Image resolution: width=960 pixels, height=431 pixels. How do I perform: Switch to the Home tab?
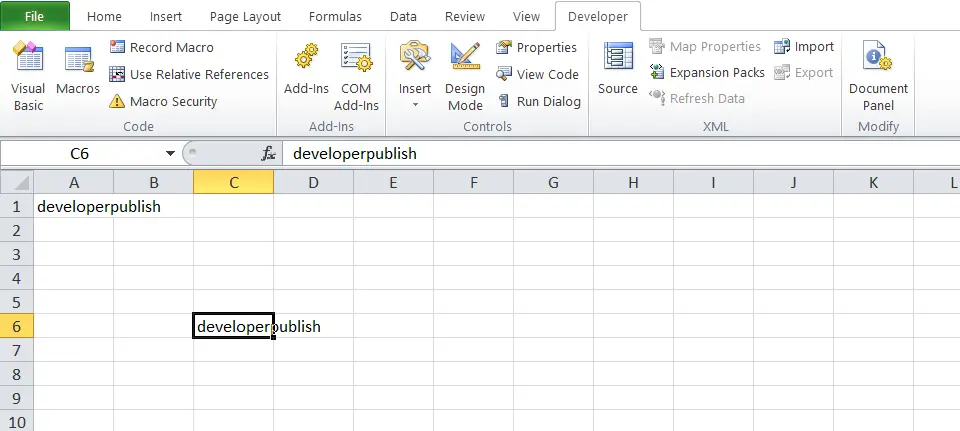104,17
